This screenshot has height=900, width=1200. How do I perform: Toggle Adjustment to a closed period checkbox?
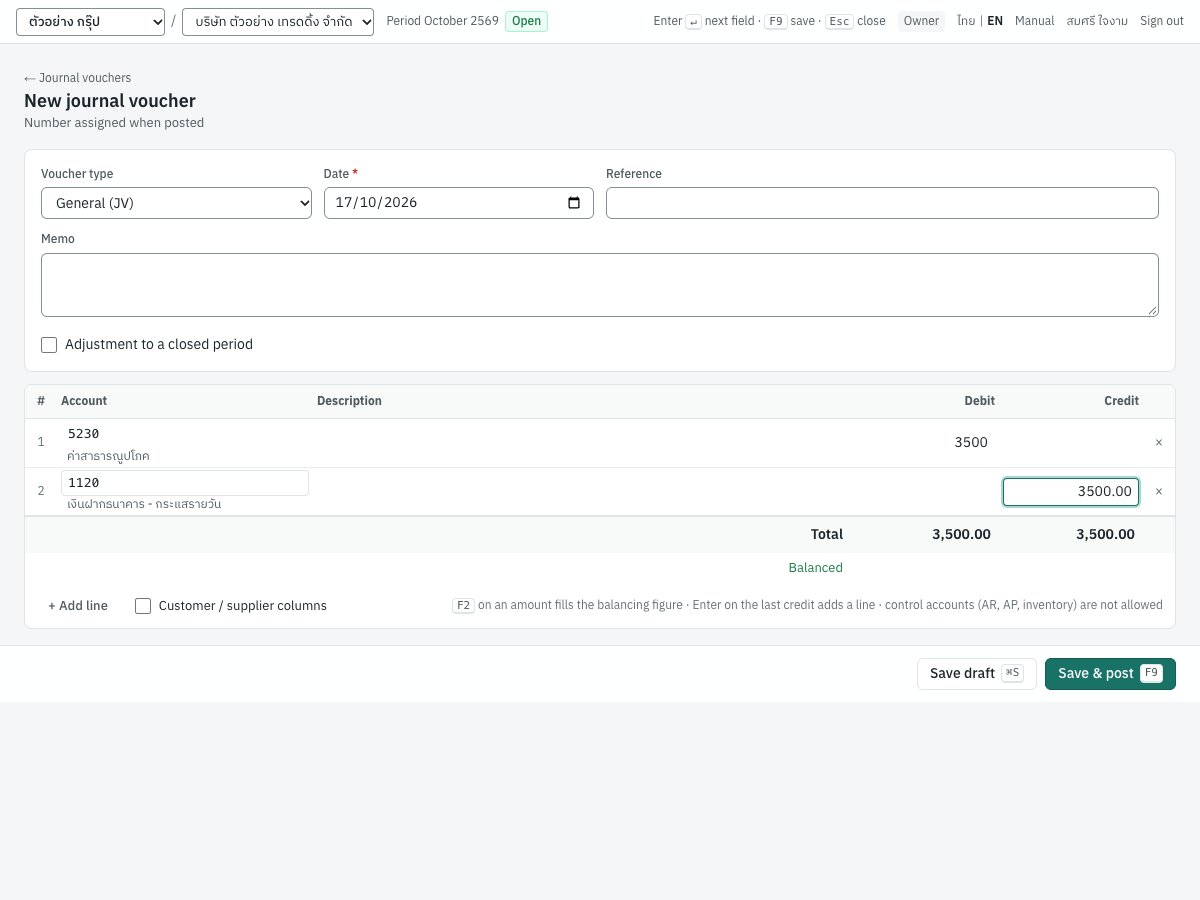(x=49, y=345)
